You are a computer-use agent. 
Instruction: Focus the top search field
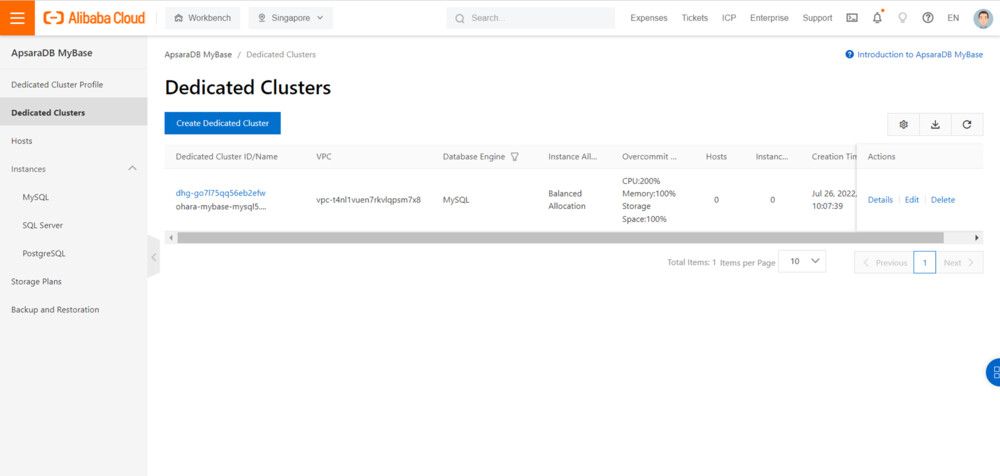coord(531,18)
